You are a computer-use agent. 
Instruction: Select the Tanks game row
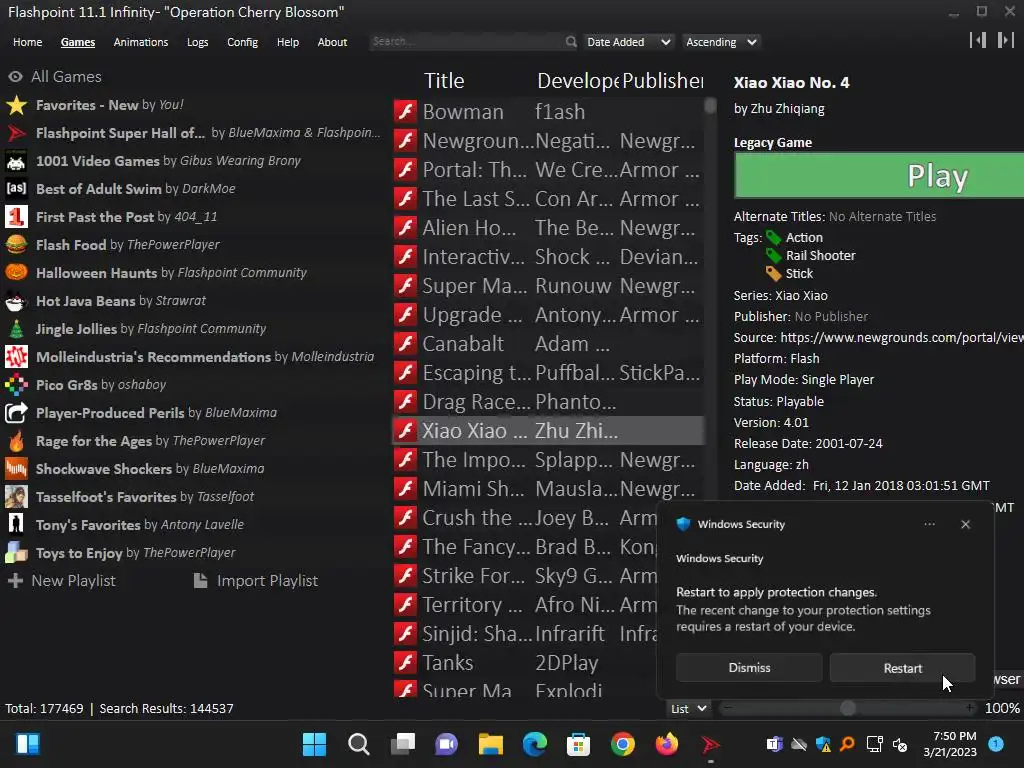(x=524, y=662)
